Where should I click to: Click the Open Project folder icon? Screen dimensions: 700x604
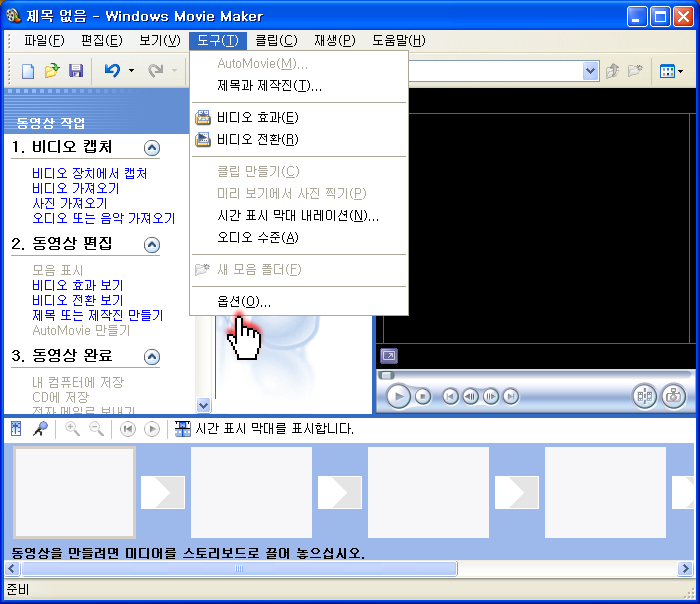[52, 71]
